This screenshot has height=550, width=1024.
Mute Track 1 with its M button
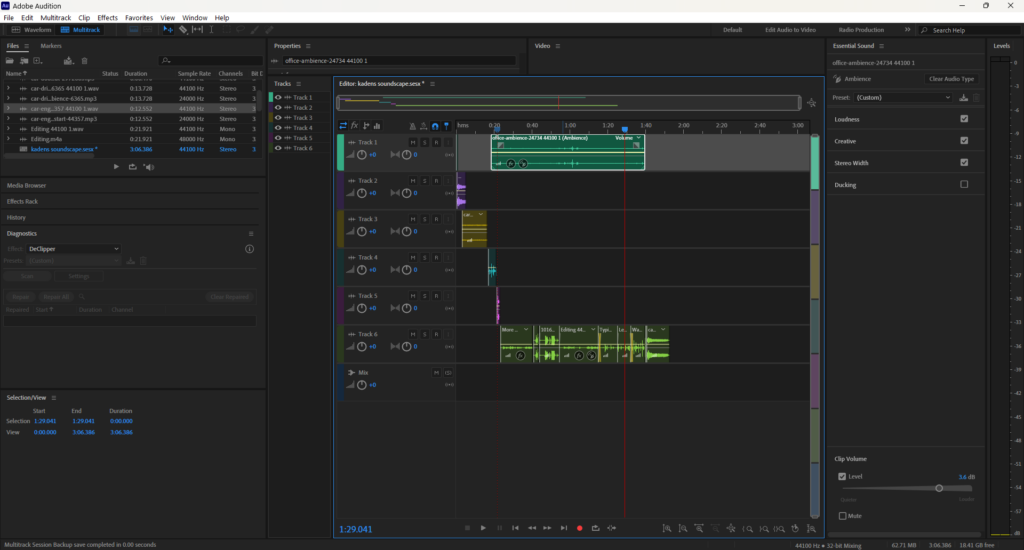click(x=412, y=143)
